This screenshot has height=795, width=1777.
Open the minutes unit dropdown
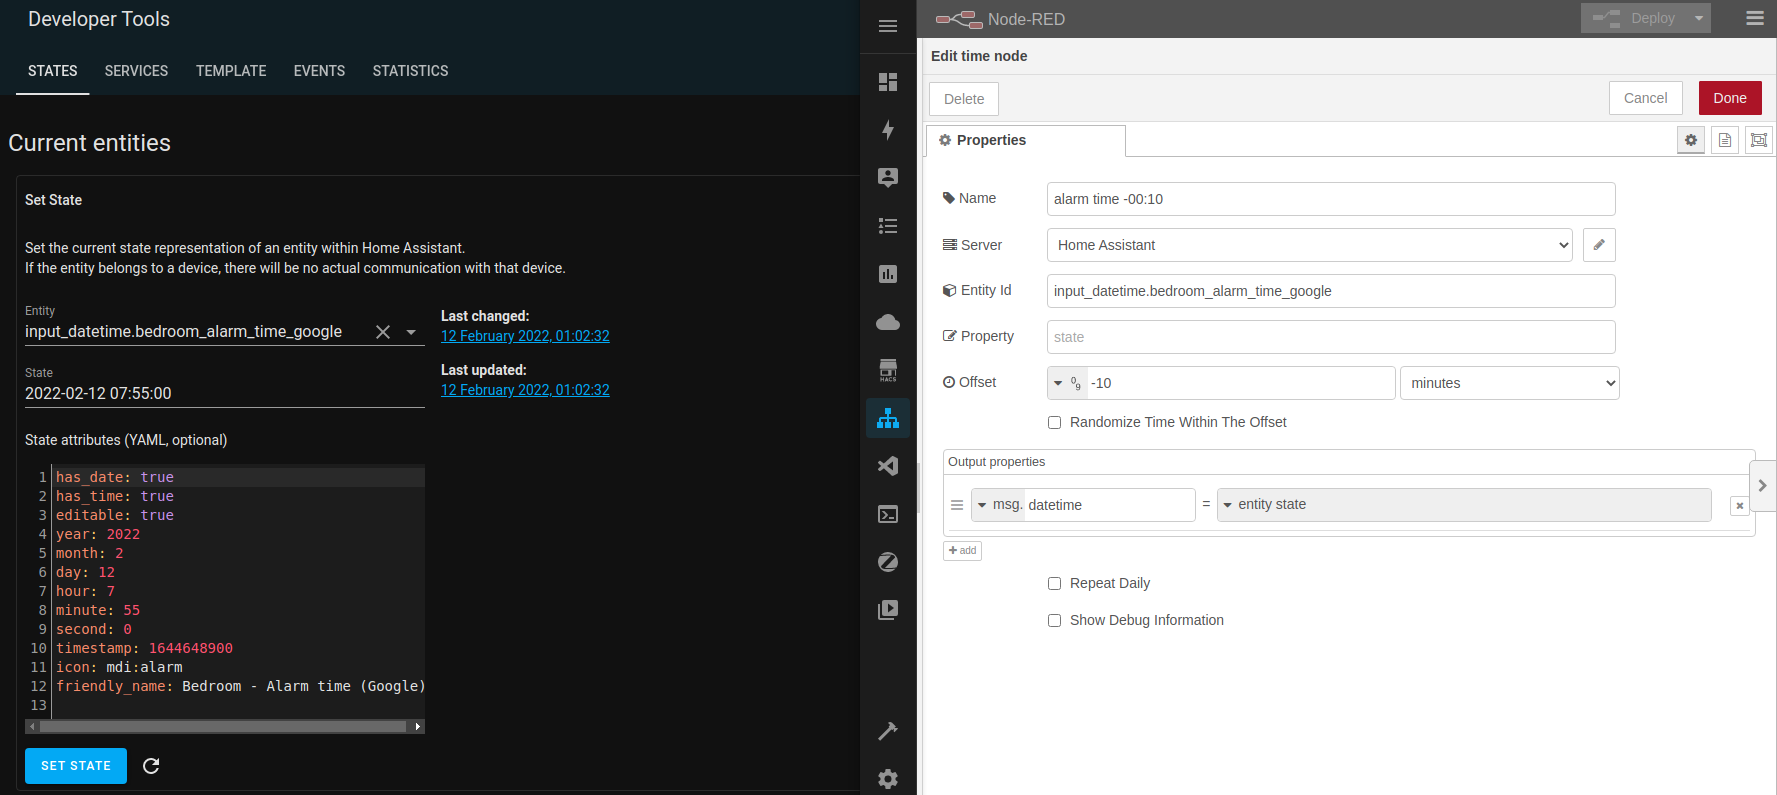click(x=1510, y=383)
